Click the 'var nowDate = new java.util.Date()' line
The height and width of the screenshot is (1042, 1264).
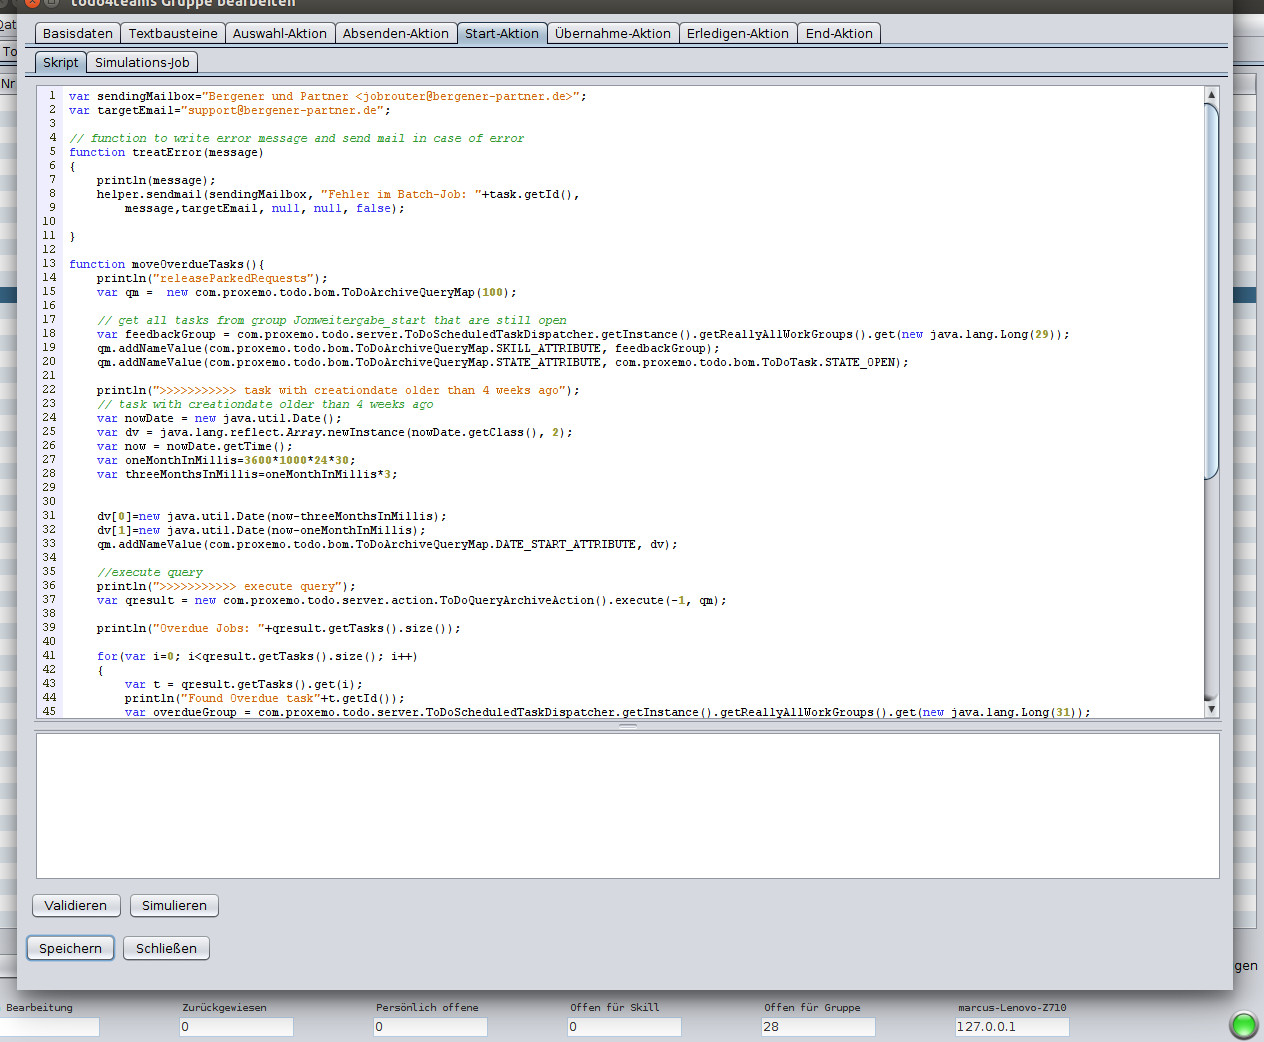(x=219, y=418)
